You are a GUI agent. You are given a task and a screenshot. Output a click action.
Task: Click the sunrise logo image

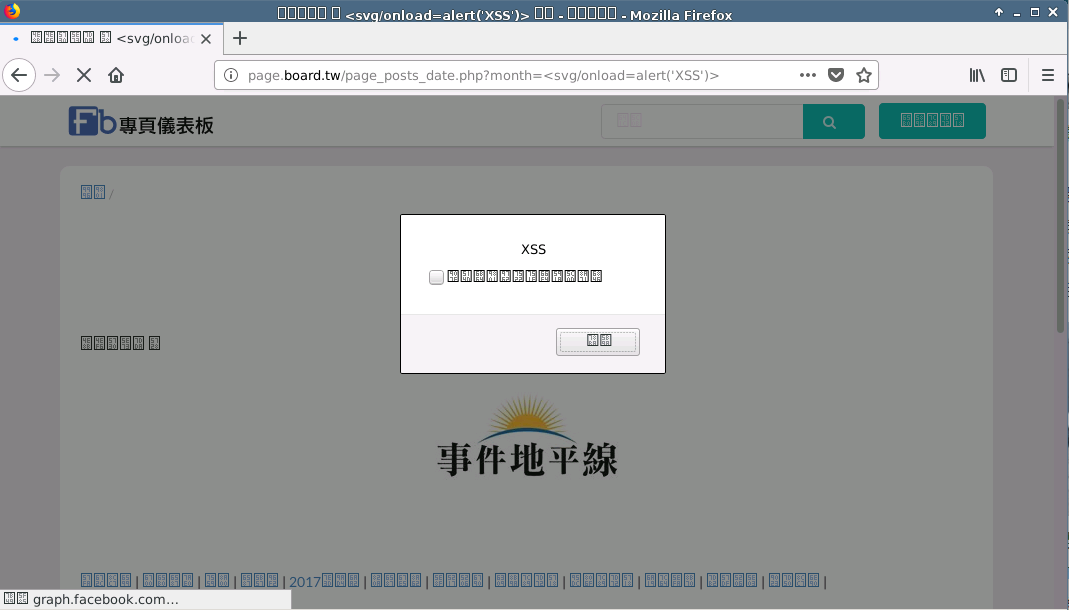pyautogui.click(x=527, y=435)
